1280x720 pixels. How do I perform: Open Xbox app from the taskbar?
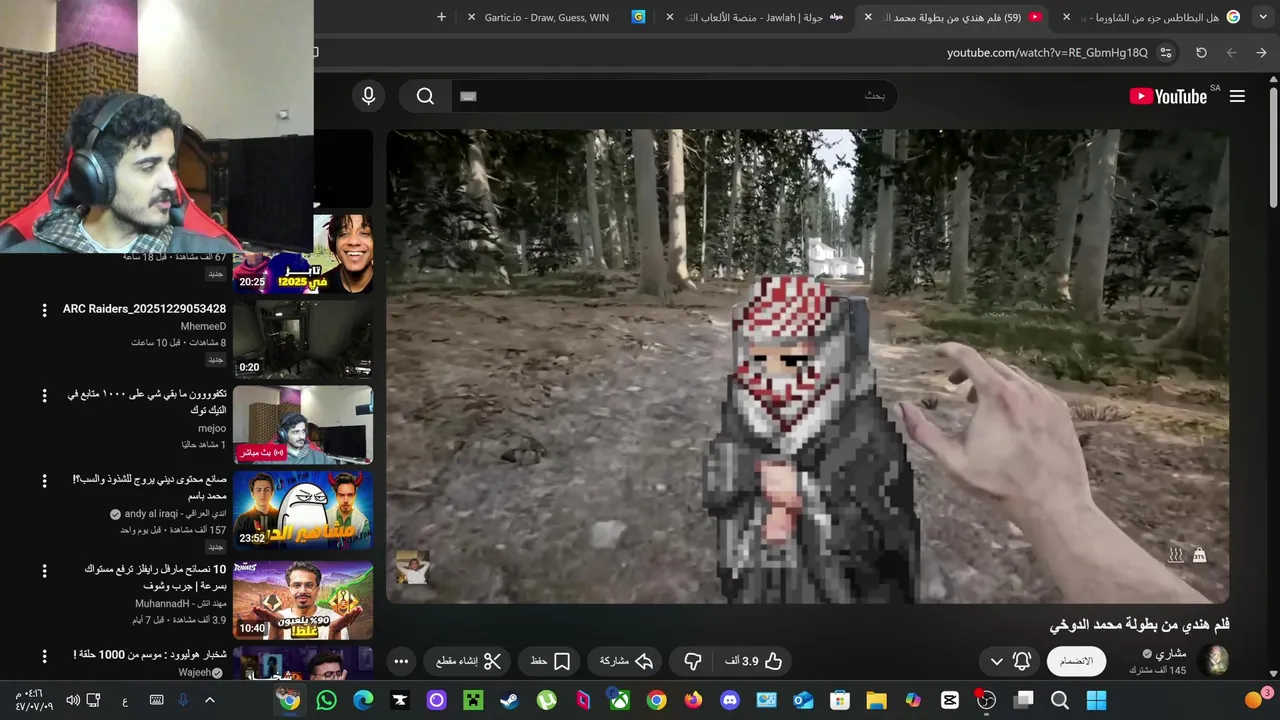coord(620,700)
